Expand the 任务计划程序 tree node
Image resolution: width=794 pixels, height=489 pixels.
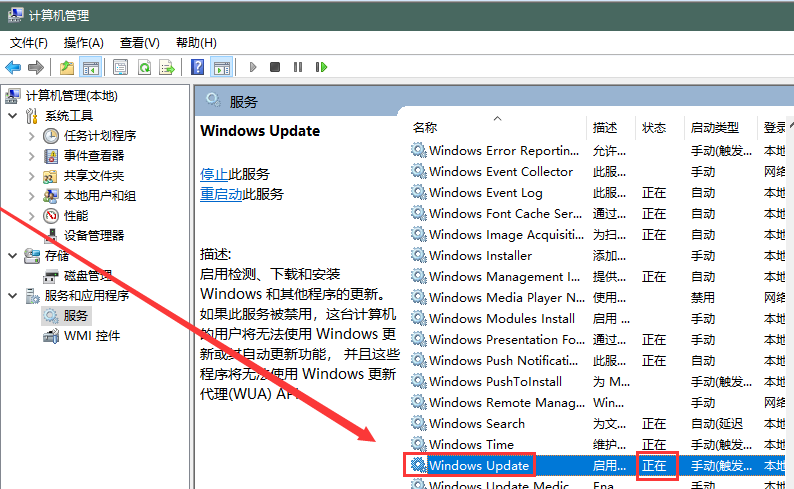pos(31,136)
